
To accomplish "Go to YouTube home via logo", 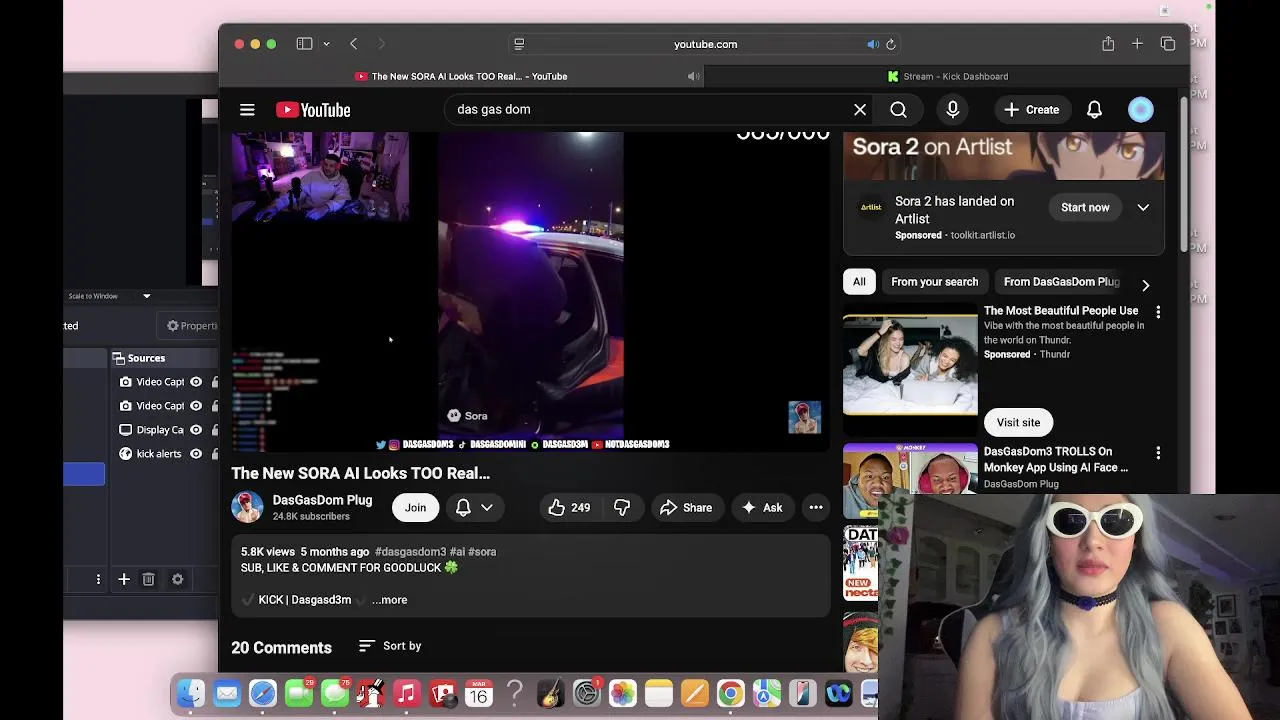I will pyautogui.click(x=313, y=110).
